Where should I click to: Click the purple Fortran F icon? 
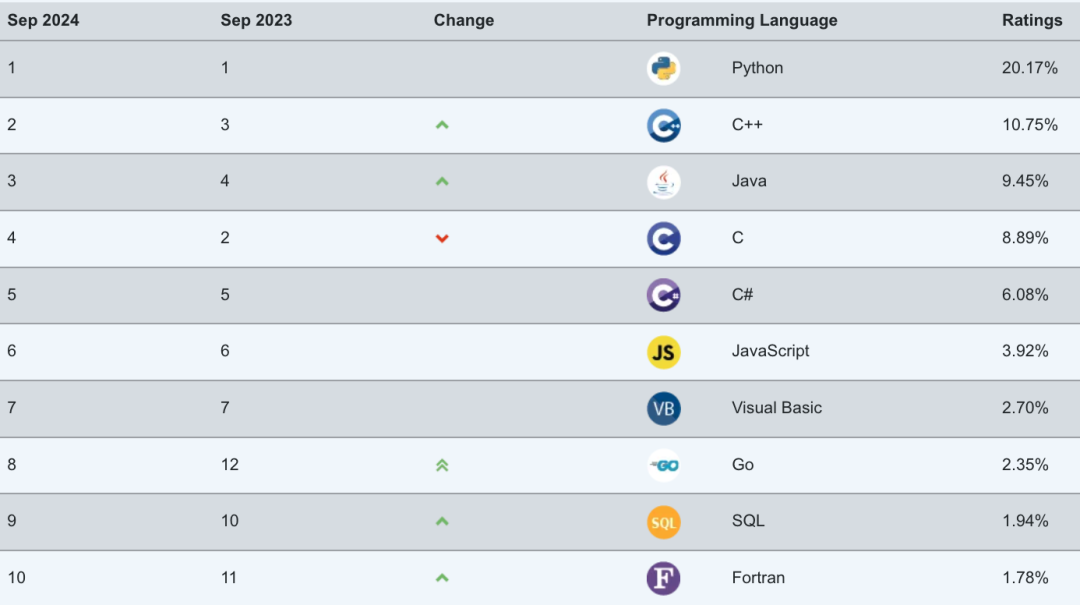pos(663,578)
